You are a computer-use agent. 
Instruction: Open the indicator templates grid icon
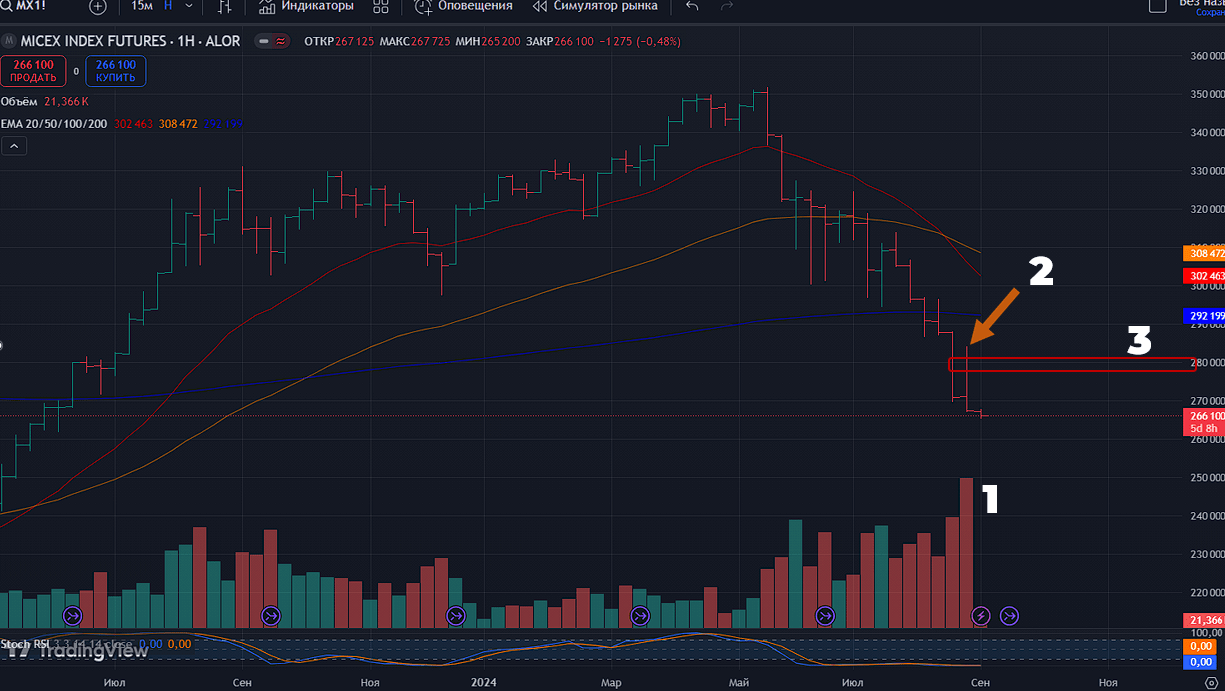coord(380,6)
